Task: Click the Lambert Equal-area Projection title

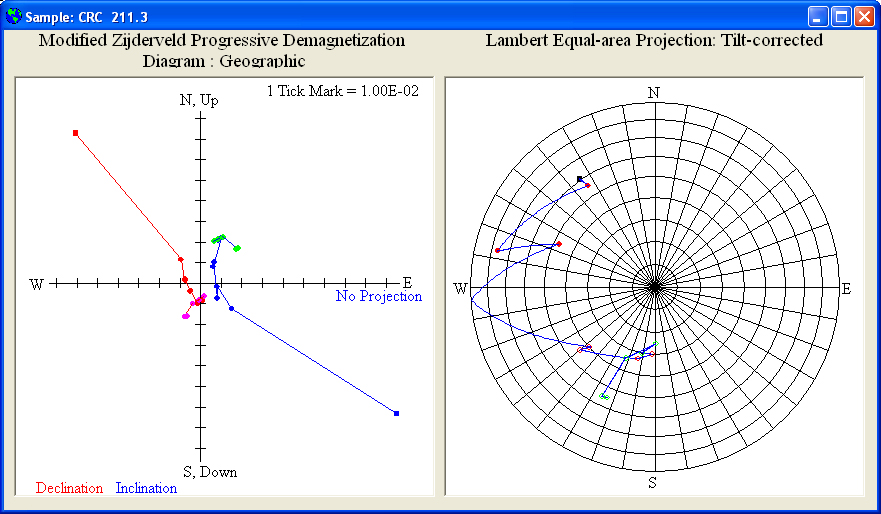Action: [x=654, y=40]
